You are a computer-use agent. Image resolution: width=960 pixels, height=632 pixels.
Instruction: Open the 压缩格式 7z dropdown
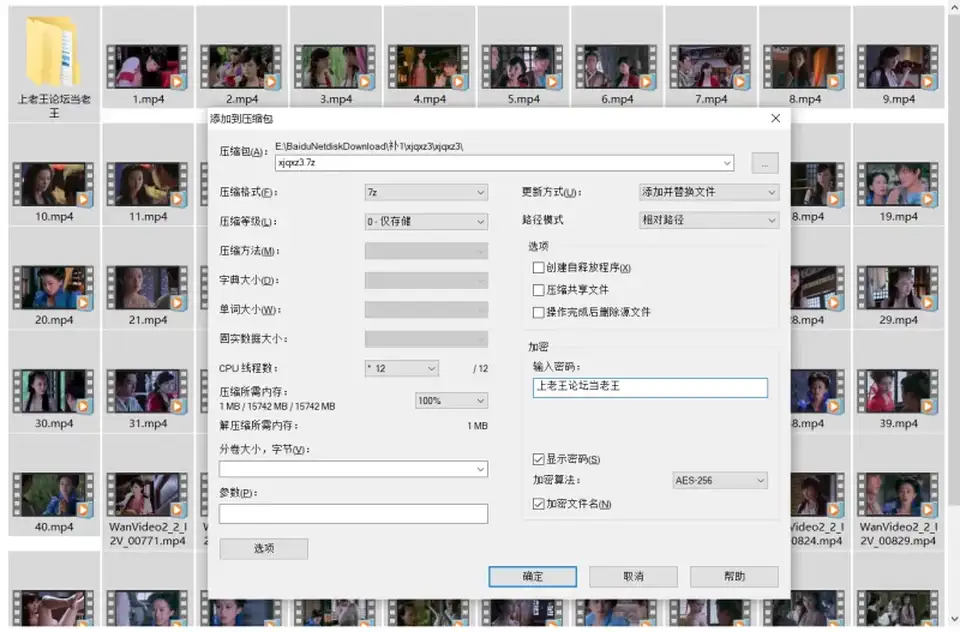426,192
